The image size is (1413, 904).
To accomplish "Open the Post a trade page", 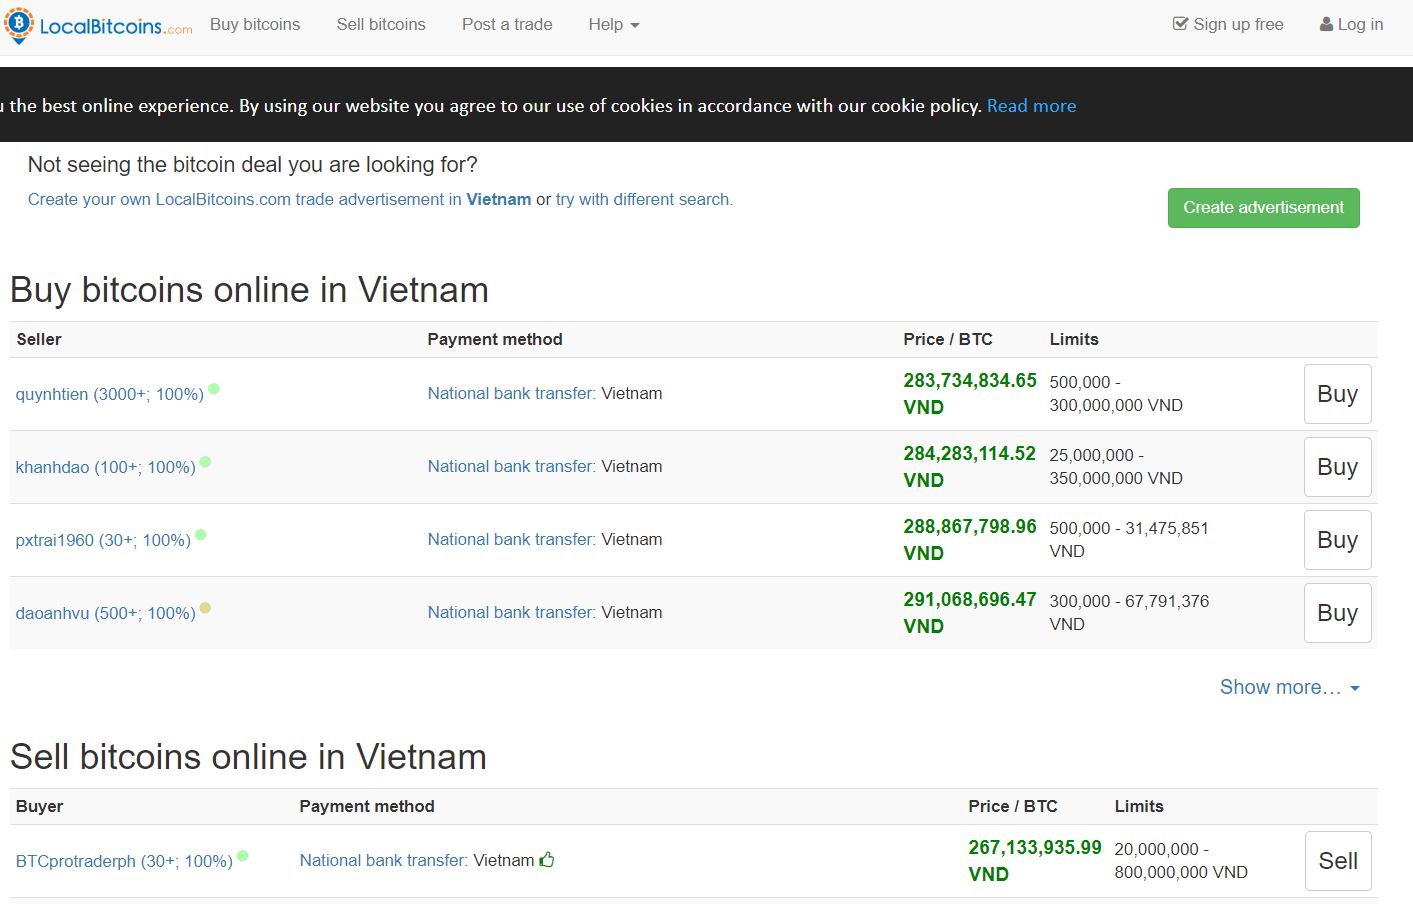I will coord(507,24).
